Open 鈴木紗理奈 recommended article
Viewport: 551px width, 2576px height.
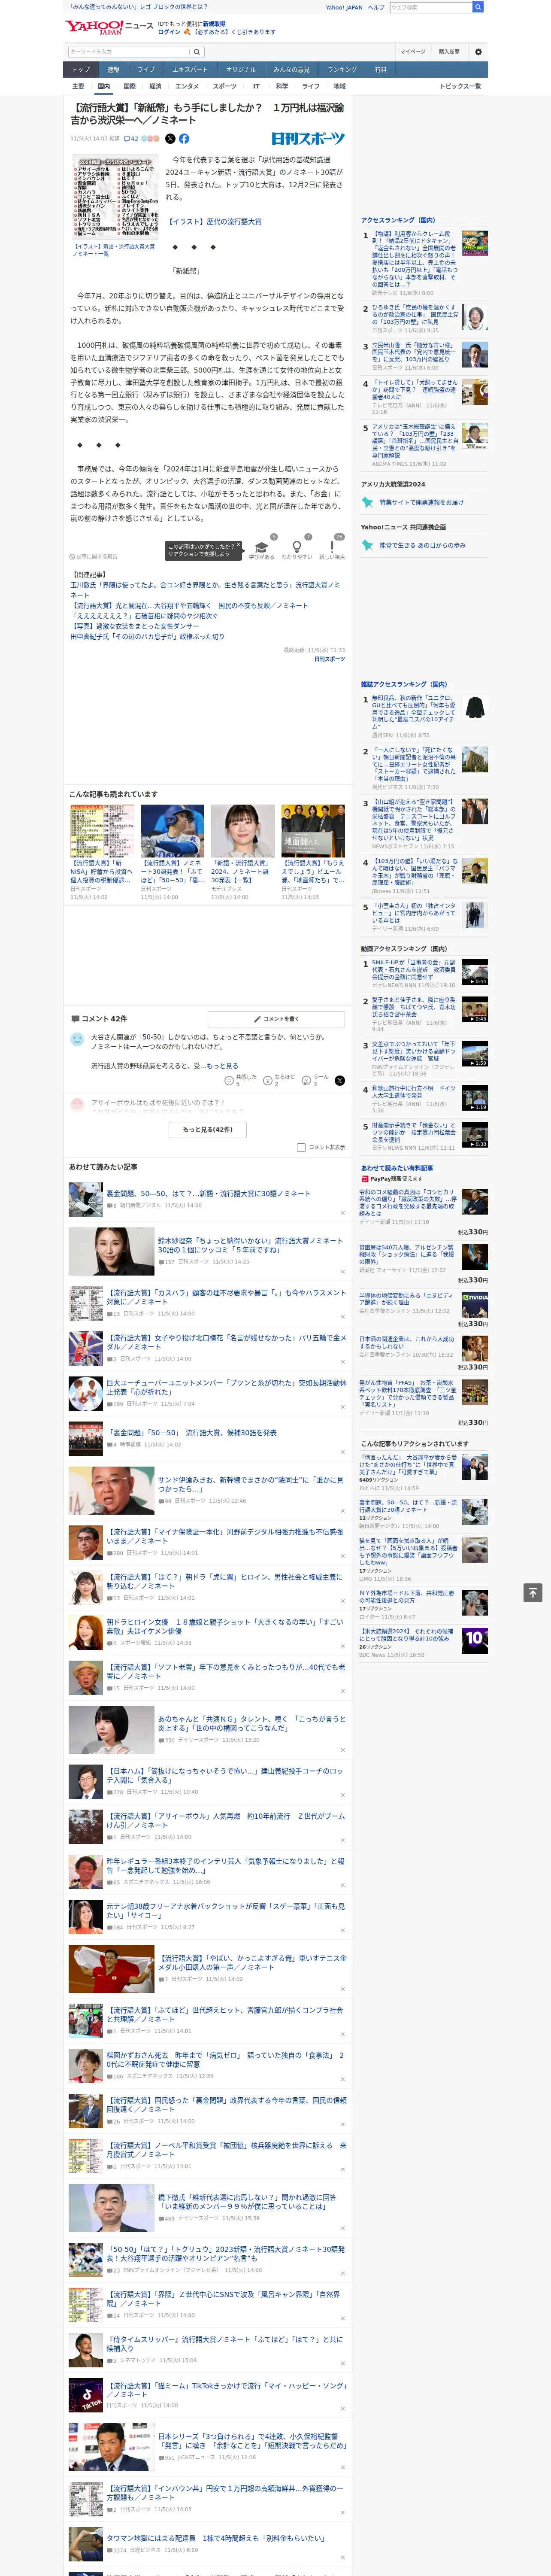click(x=250, y=1245)
